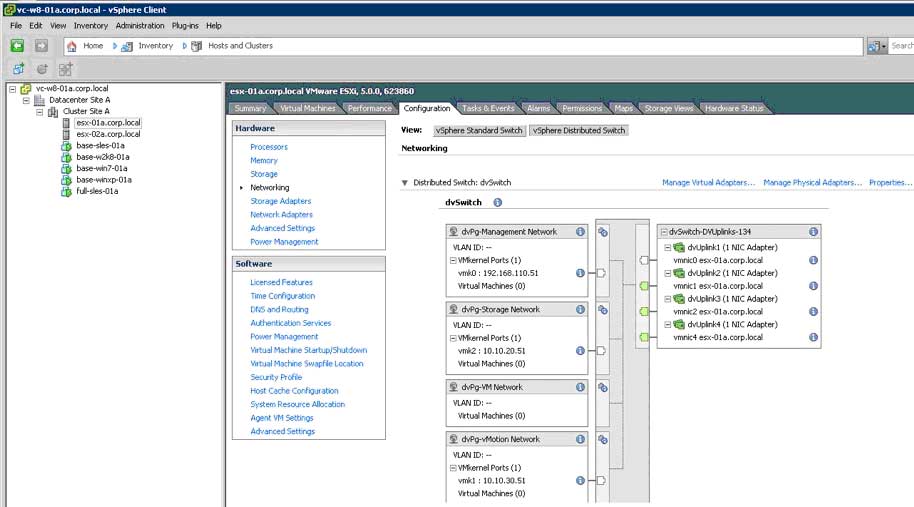The width and height of the screenshot is (914, 507).
Task: Switch to the Performance tab
Action: [370, 108]
